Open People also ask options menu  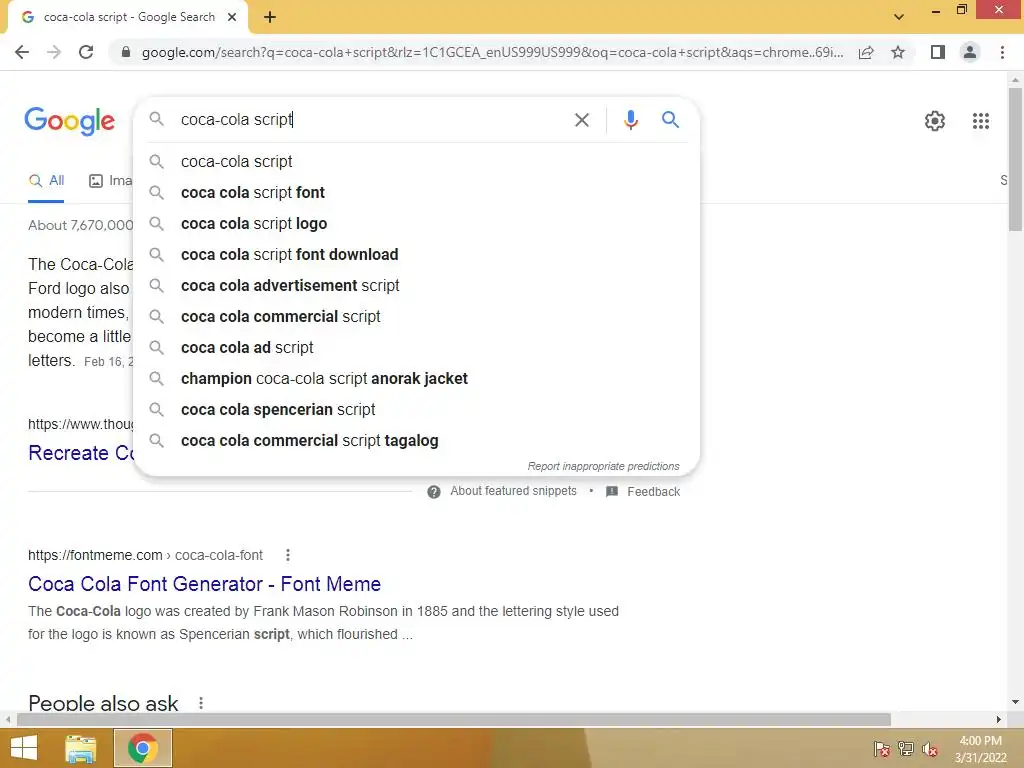point(201,703)
